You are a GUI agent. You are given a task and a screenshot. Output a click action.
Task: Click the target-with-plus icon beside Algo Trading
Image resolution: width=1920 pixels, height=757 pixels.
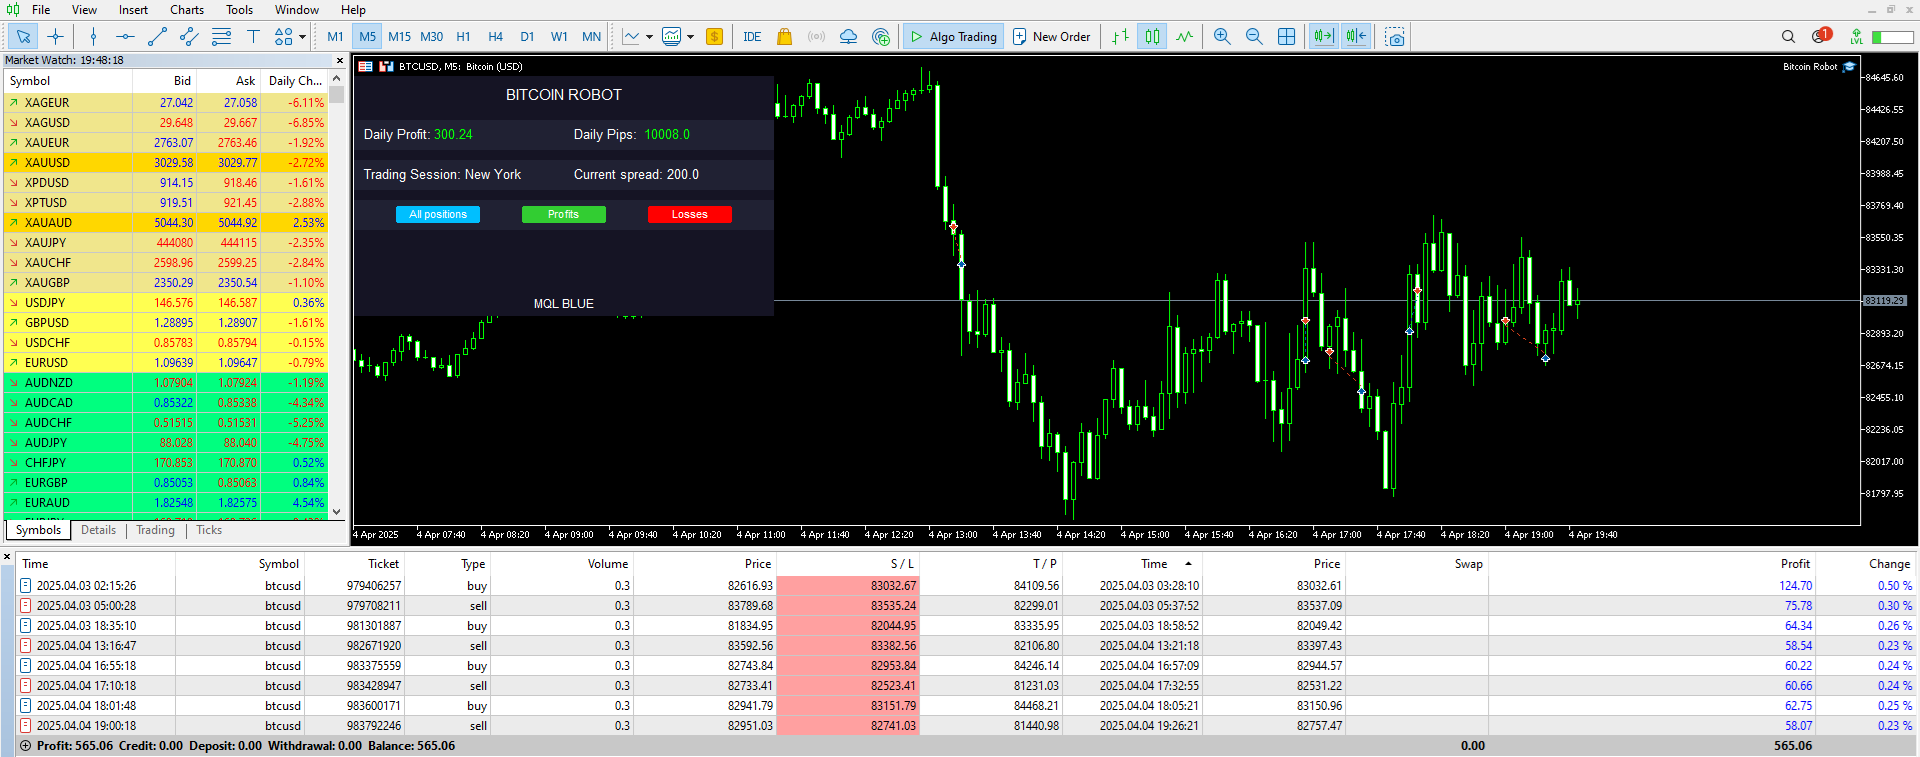pos(880,37)
